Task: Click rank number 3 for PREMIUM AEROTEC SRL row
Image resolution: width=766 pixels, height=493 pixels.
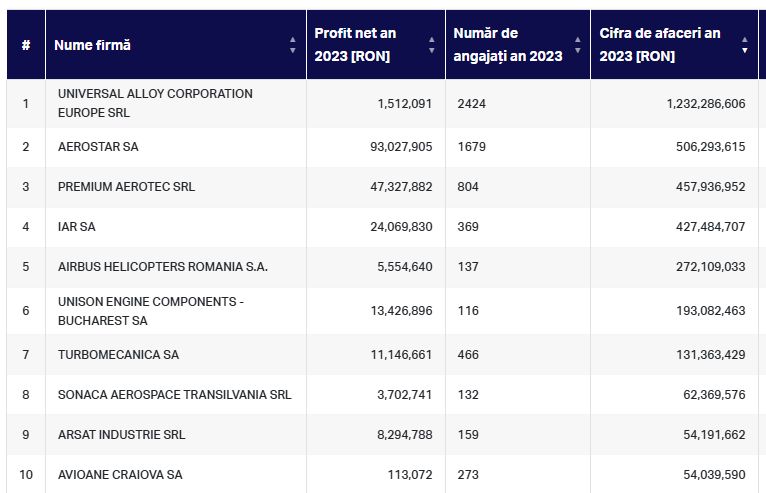Action: [x=26, y=187]
